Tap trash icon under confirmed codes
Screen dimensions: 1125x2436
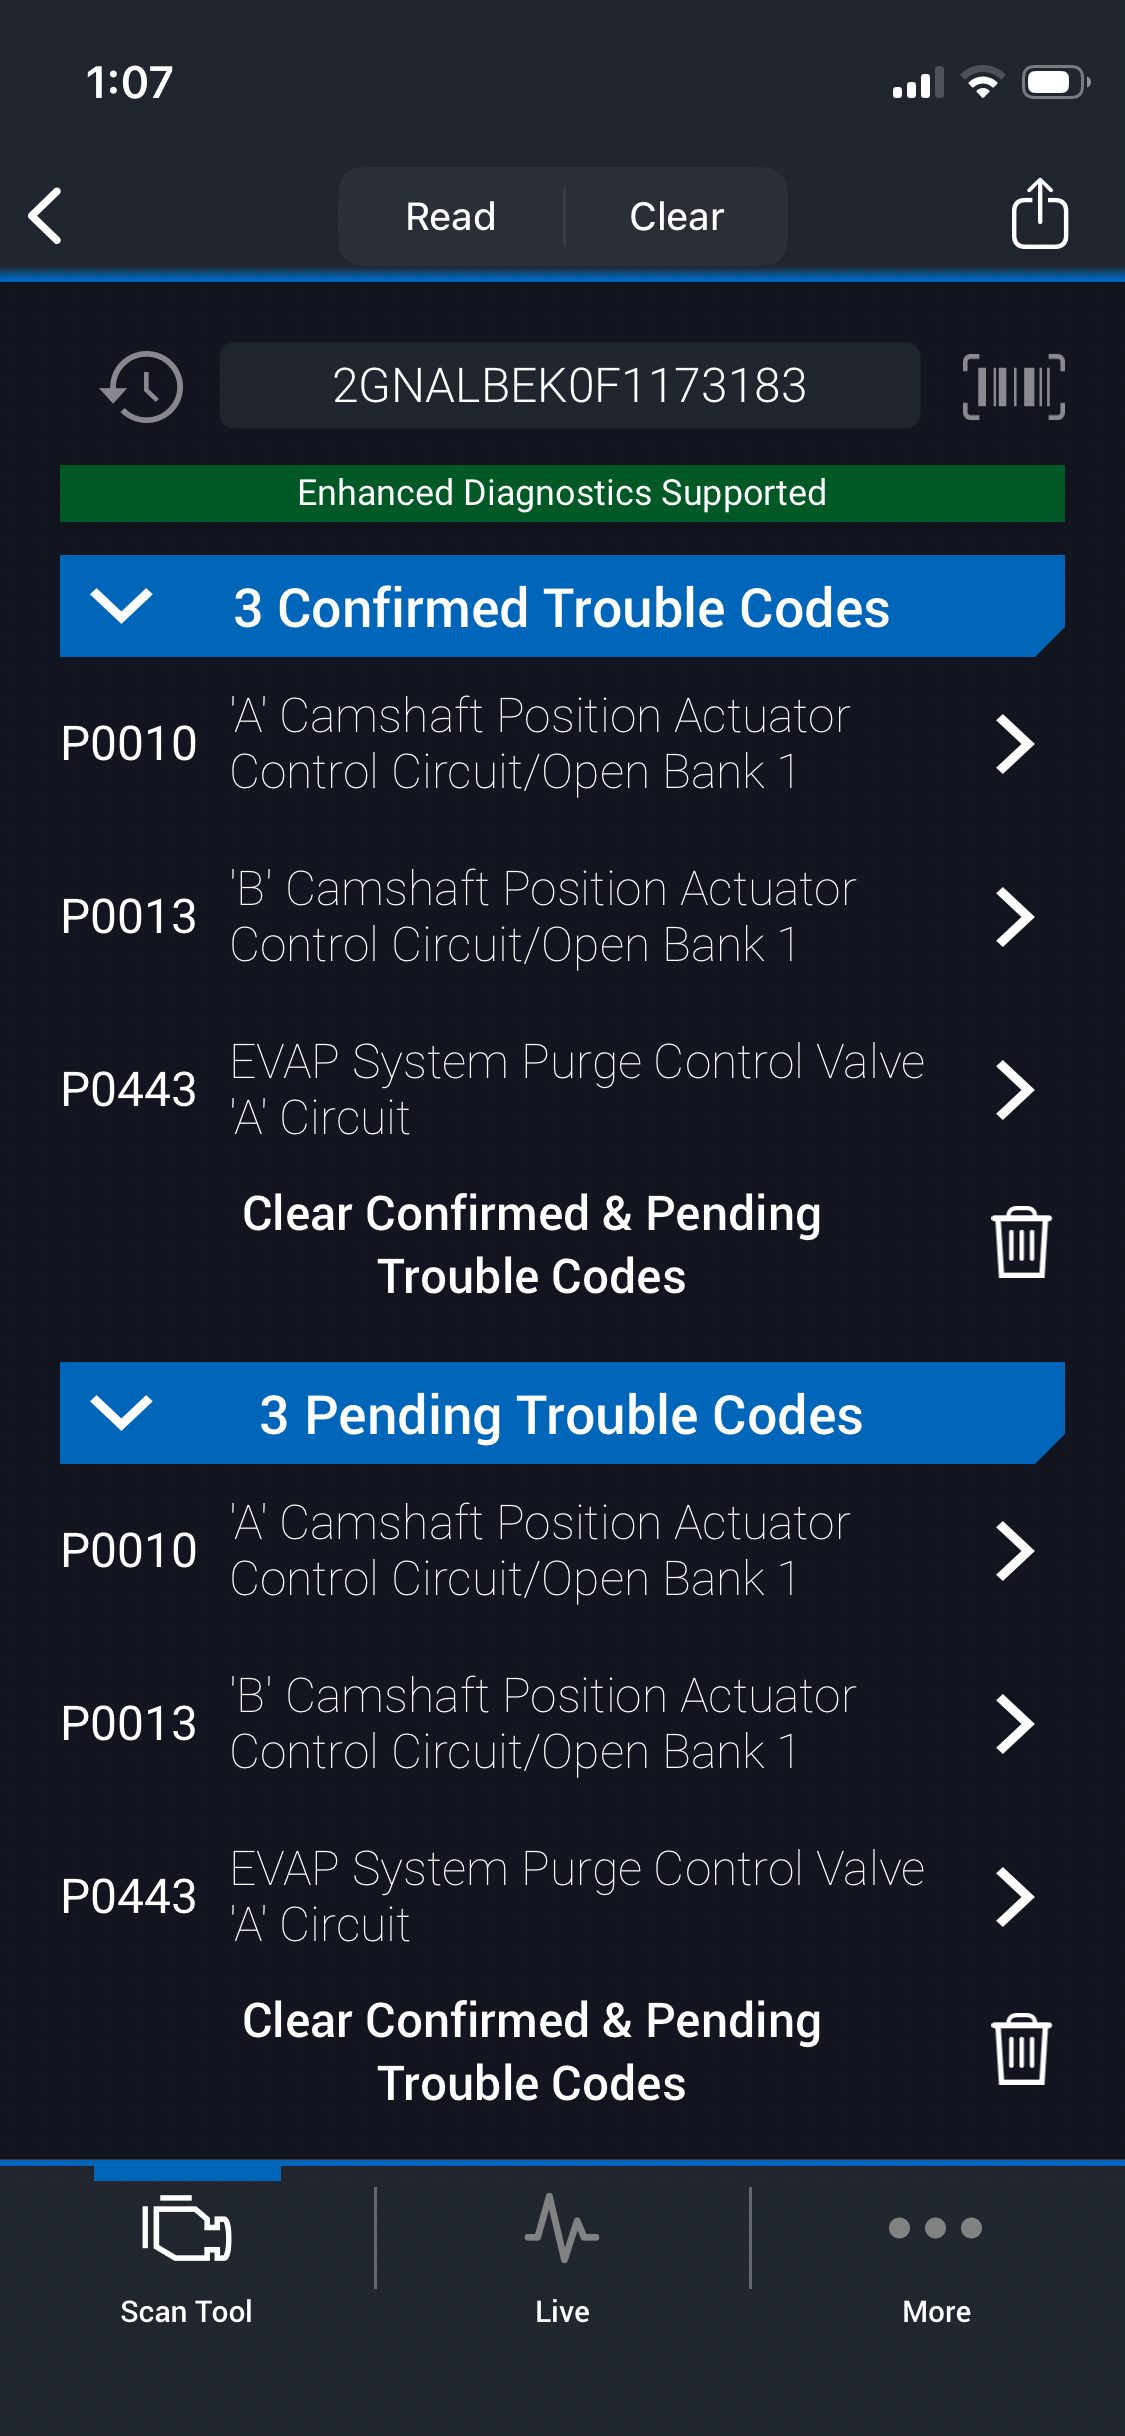pos(1021,1243)
